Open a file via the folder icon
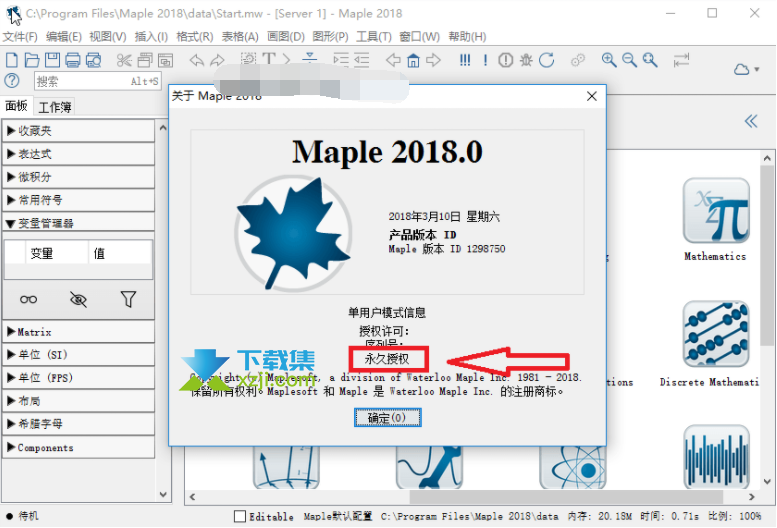777x528 pixels. pyautogui.click(x=32, y=60)
